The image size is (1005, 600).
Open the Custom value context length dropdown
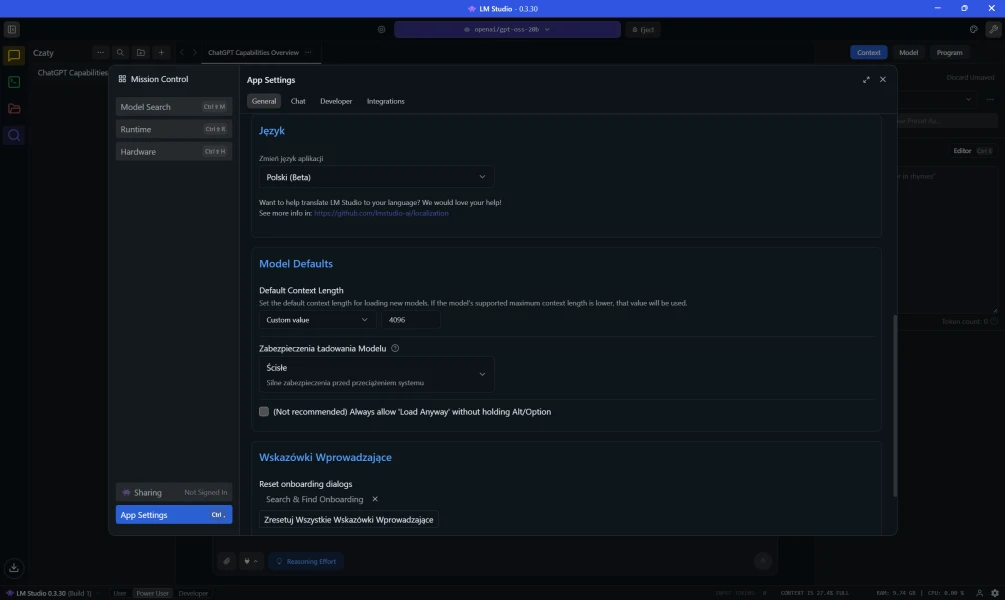(x=316, y=320)
